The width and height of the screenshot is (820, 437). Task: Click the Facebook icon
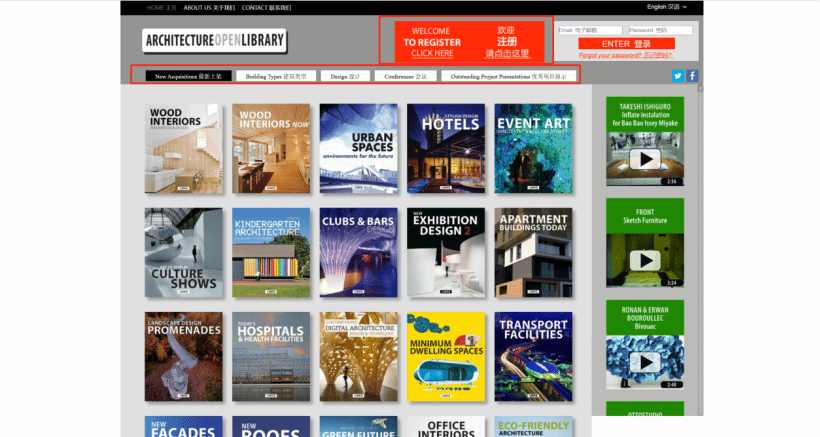(x=692, y=76)
